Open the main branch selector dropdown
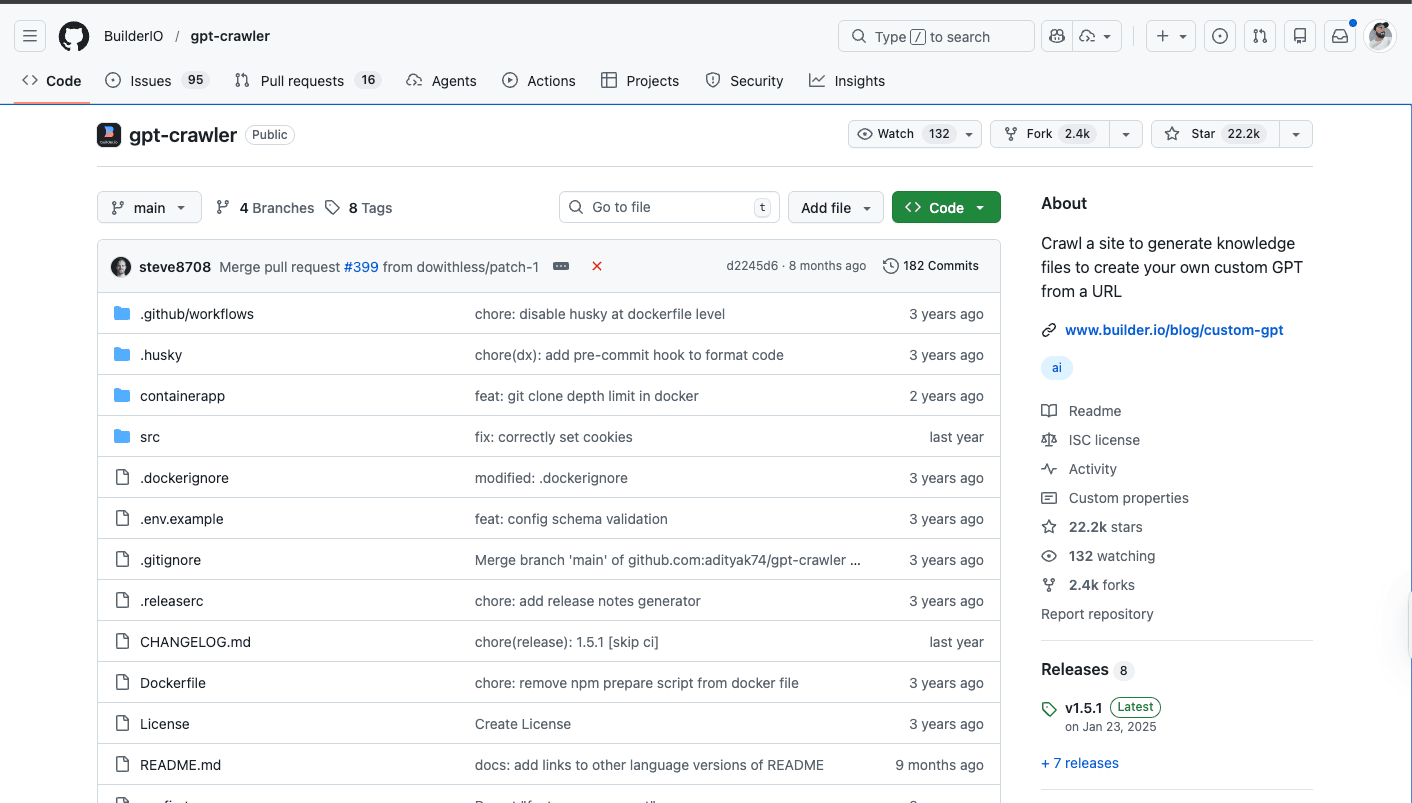 (149, 208)
